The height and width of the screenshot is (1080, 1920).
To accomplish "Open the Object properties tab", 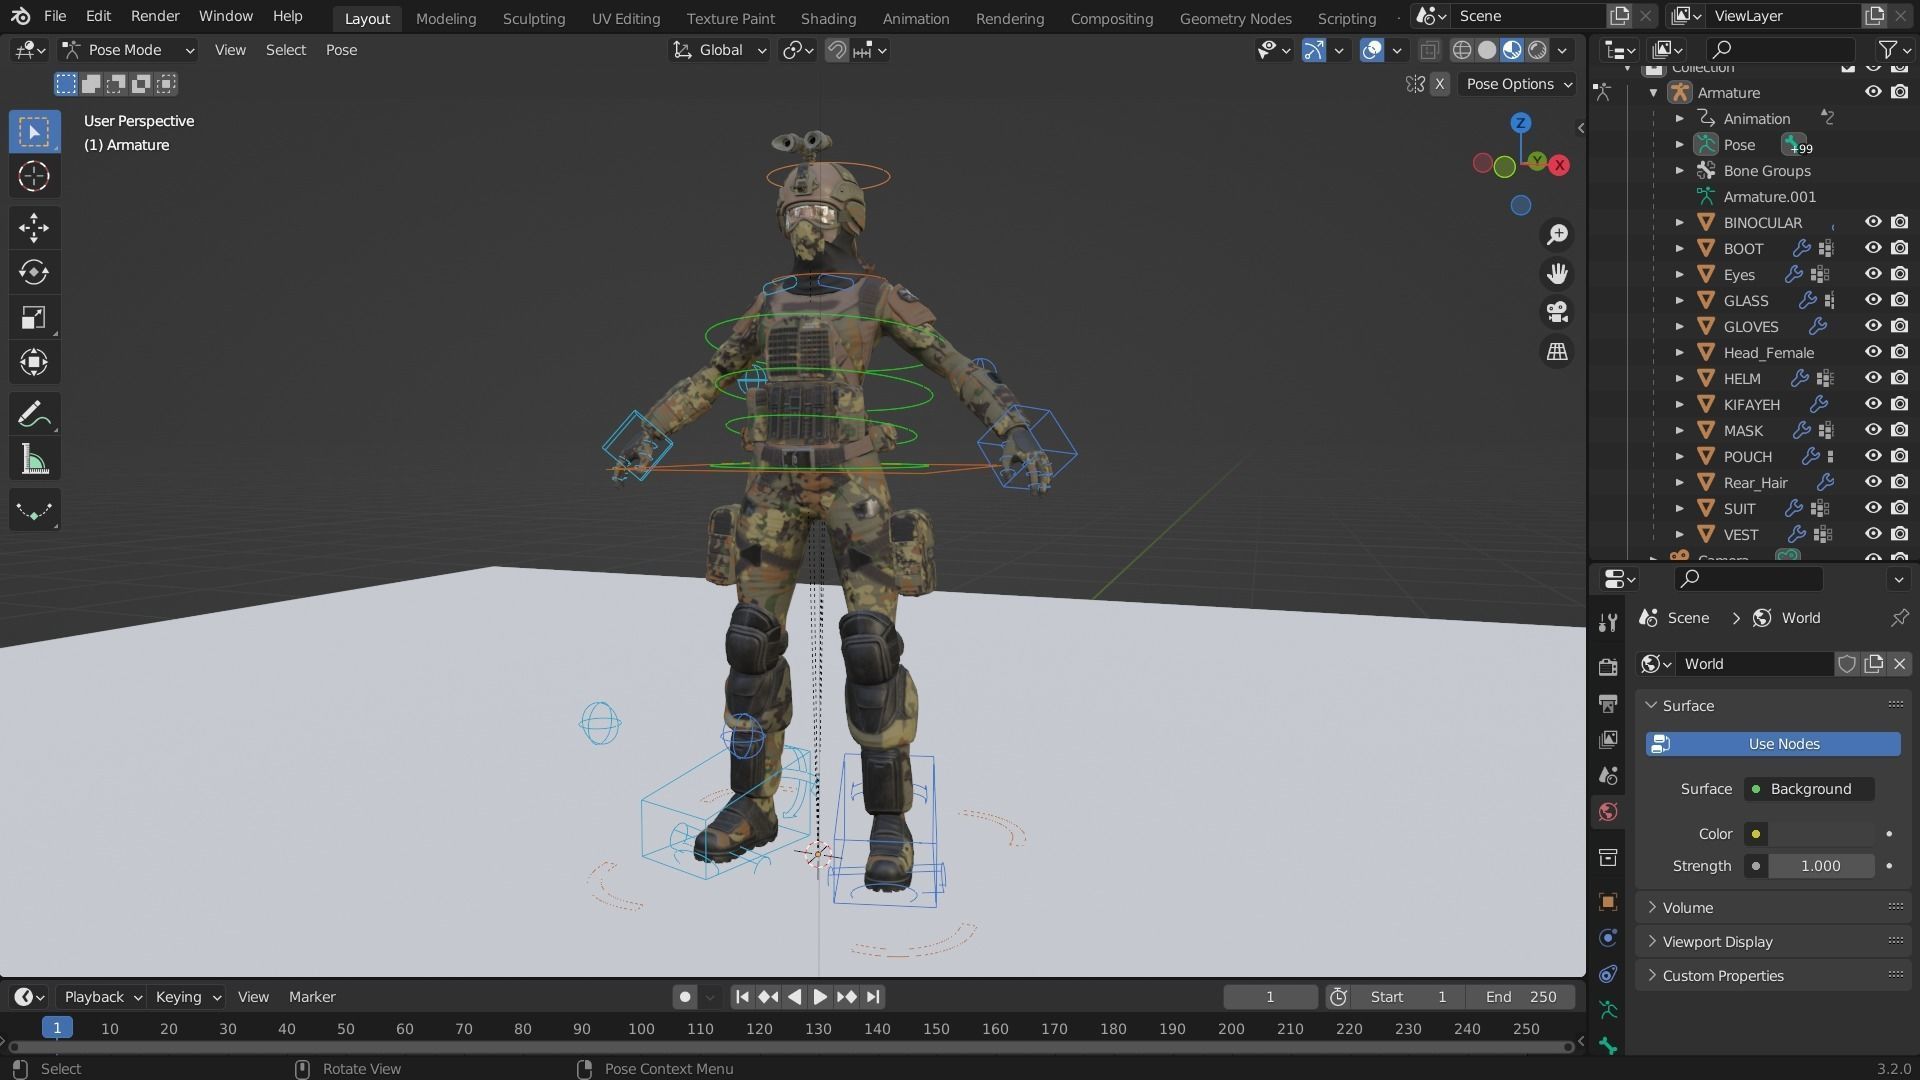I will pyautogui.click(x=1608, y=902).
